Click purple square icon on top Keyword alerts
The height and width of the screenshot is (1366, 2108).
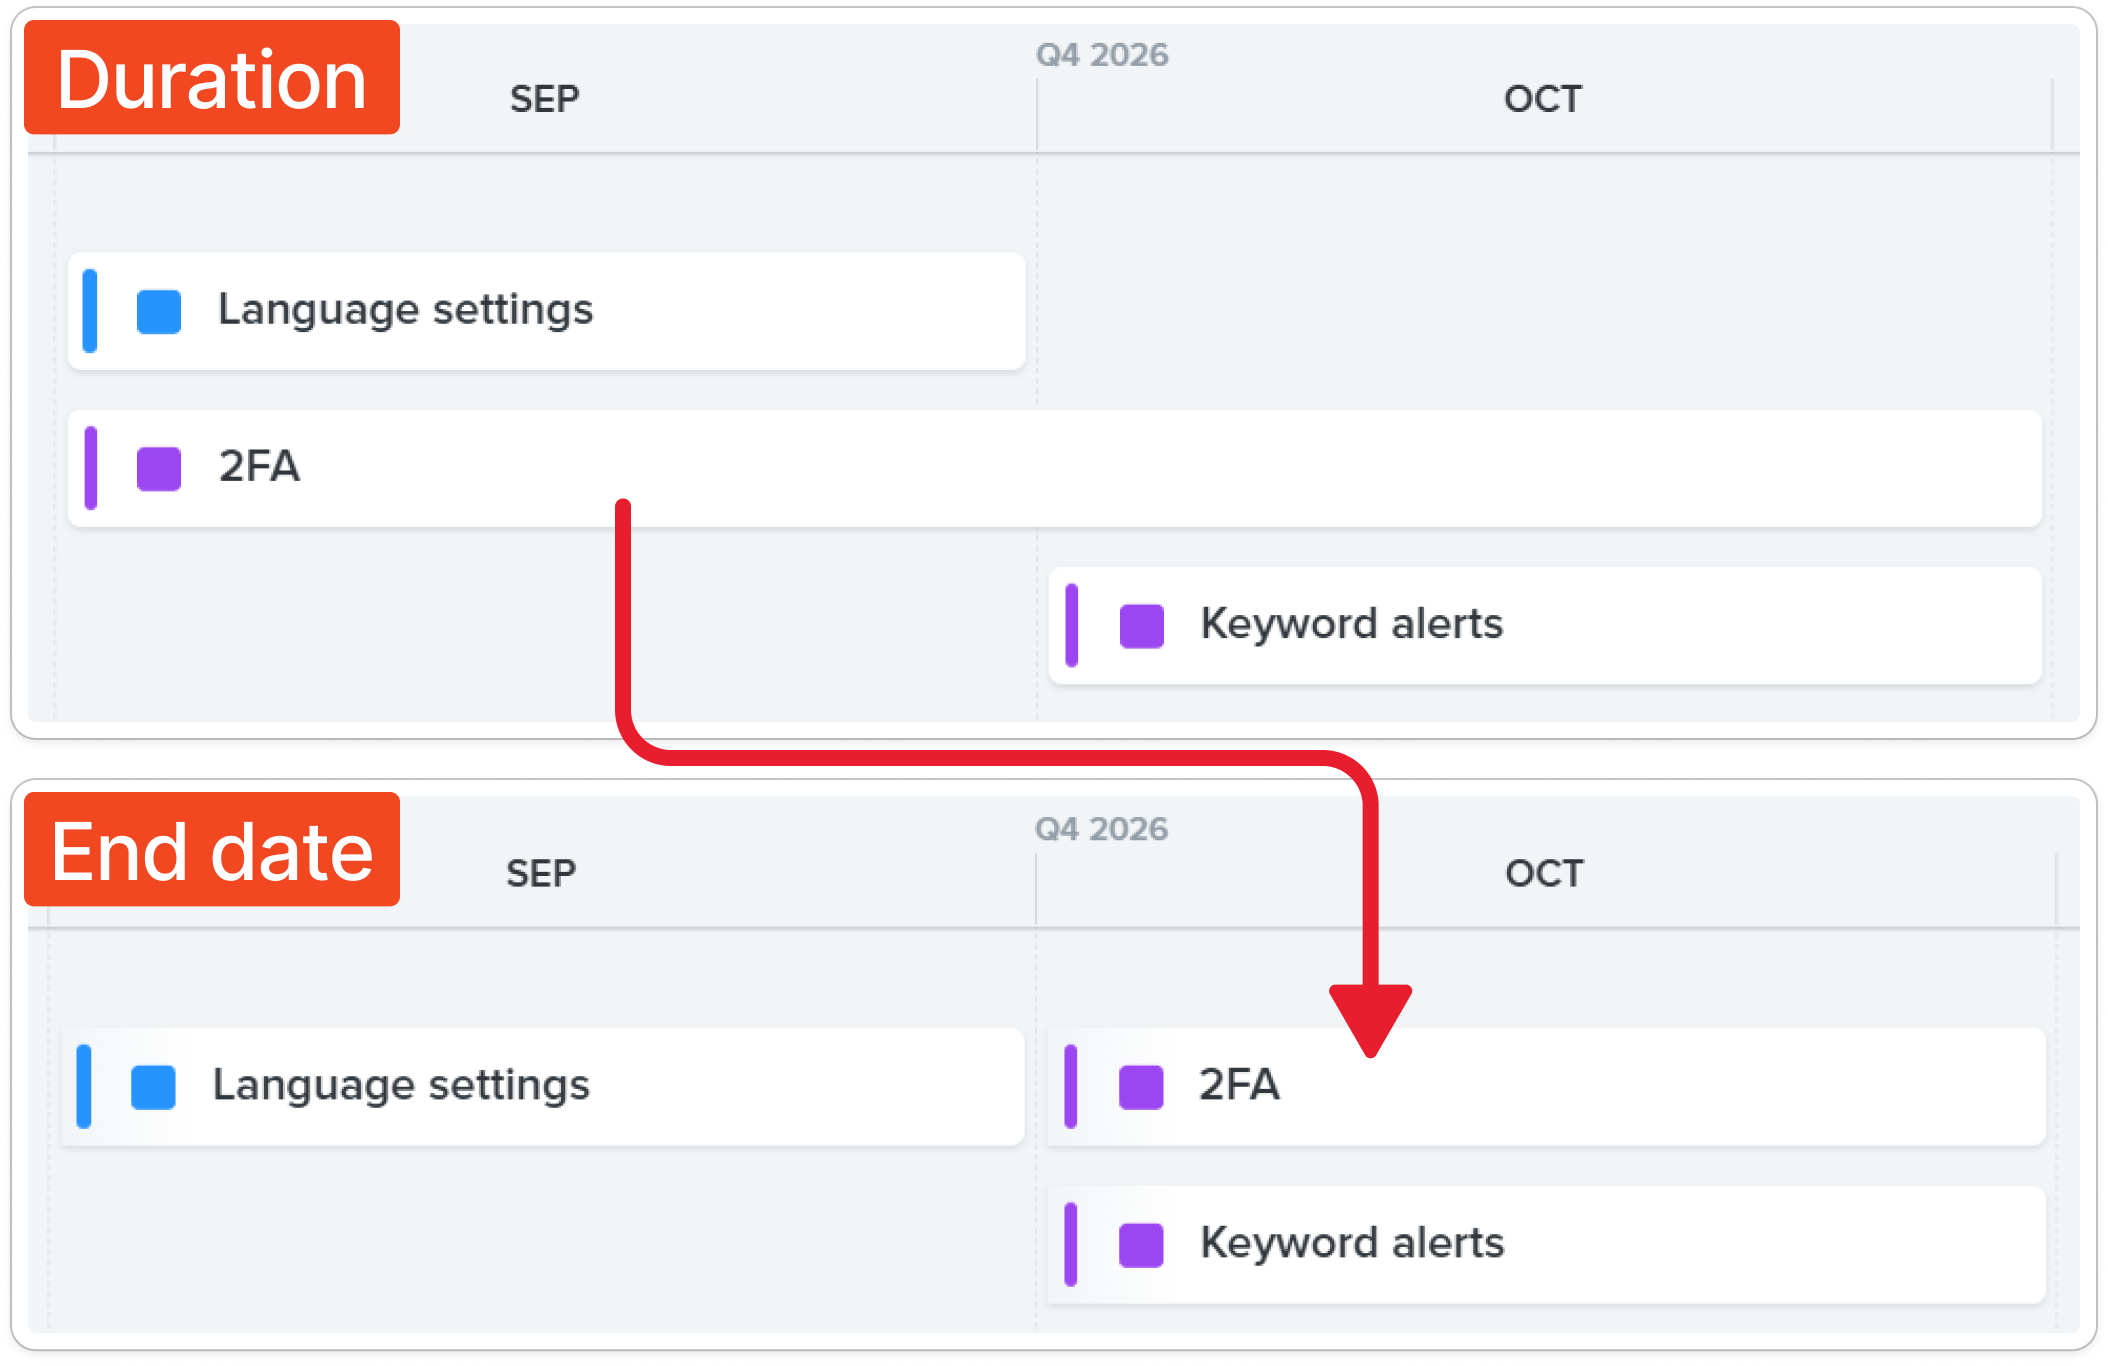[x=1142, y=626]
